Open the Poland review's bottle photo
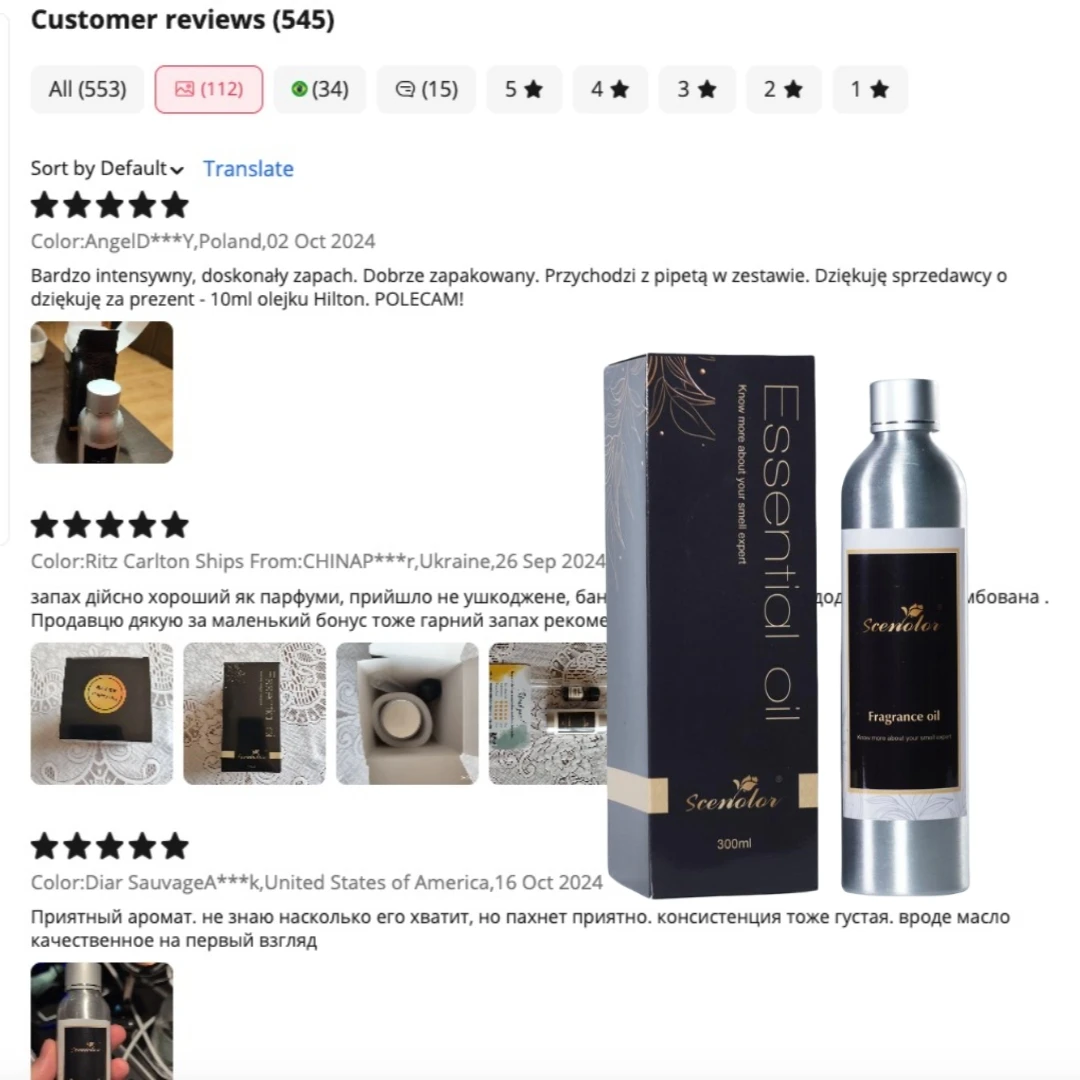This screenshot has width=1080, height=1080. click(102, 393)
